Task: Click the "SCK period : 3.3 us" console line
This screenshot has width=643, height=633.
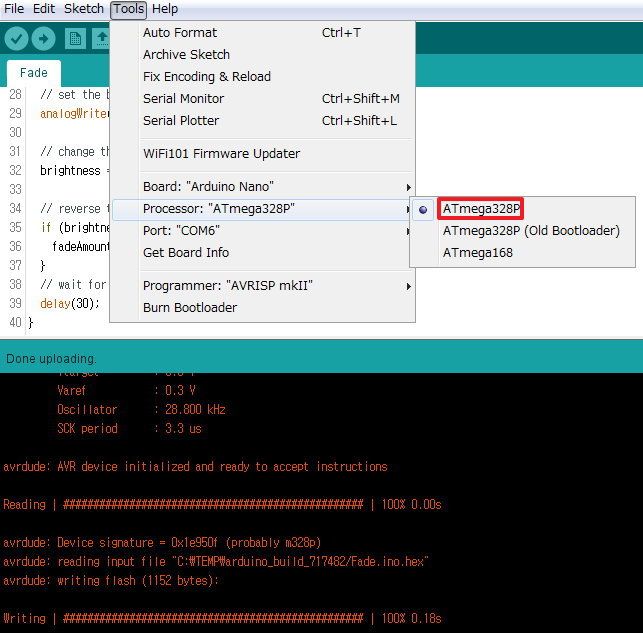Action: 130,429
